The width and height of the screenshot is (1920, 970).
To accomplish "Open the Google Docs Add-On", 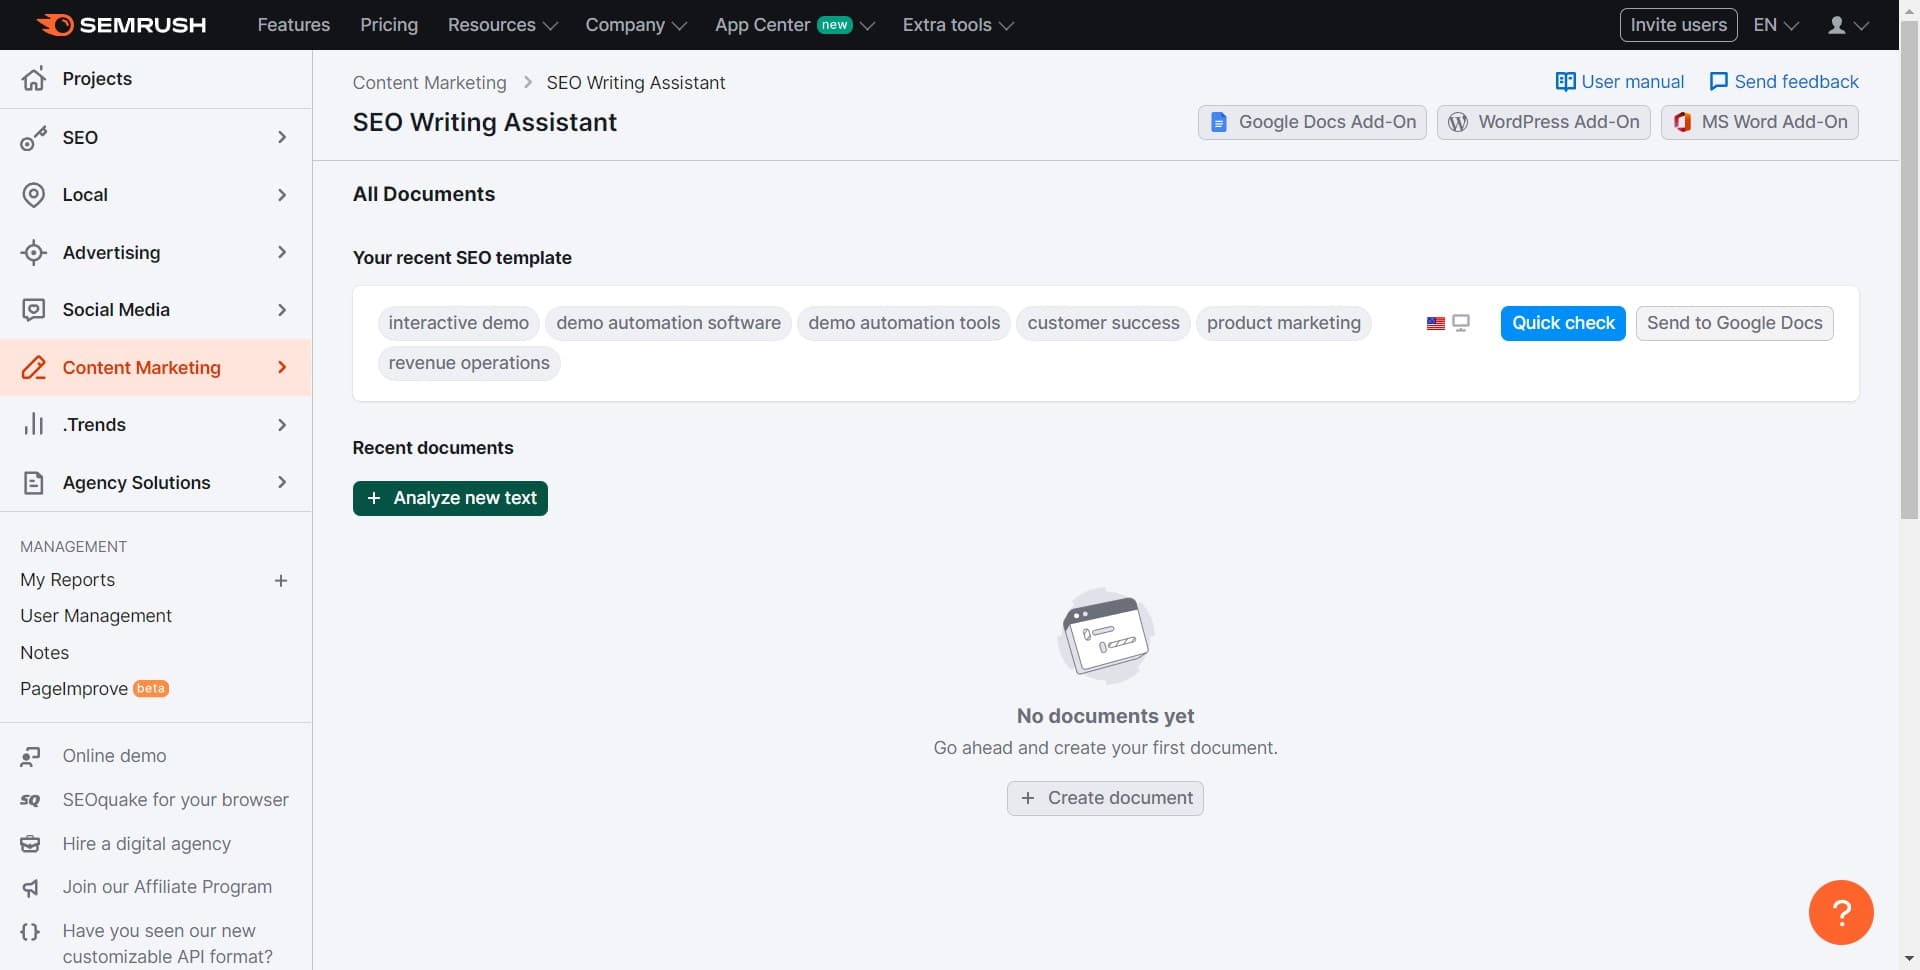I will click(1312, 122).
